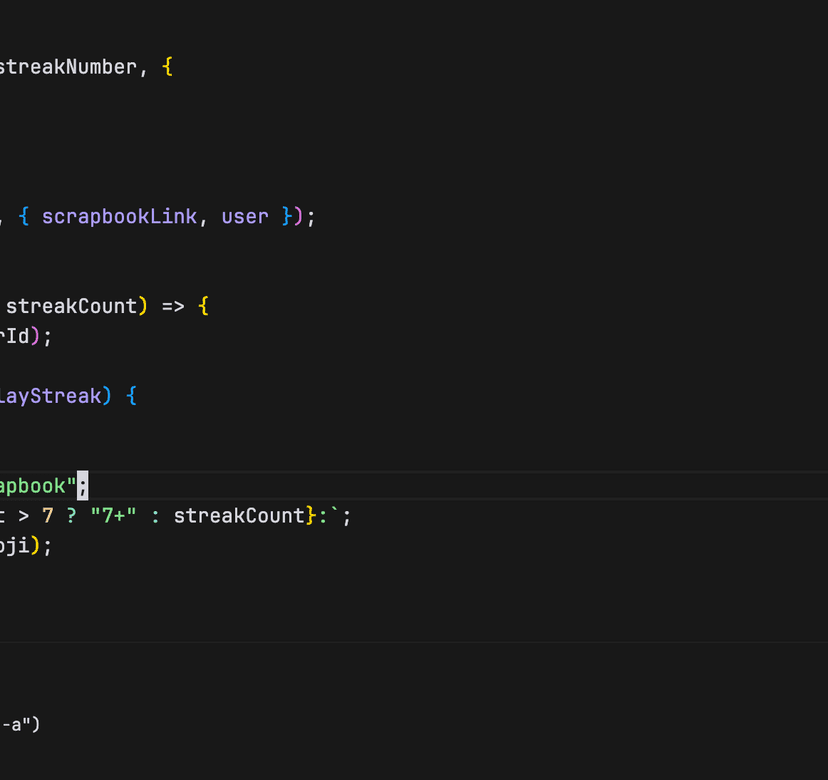Screen dimensions: 828x780
Task: Click the yellow brace after the arrow
Action: point(203,306)
